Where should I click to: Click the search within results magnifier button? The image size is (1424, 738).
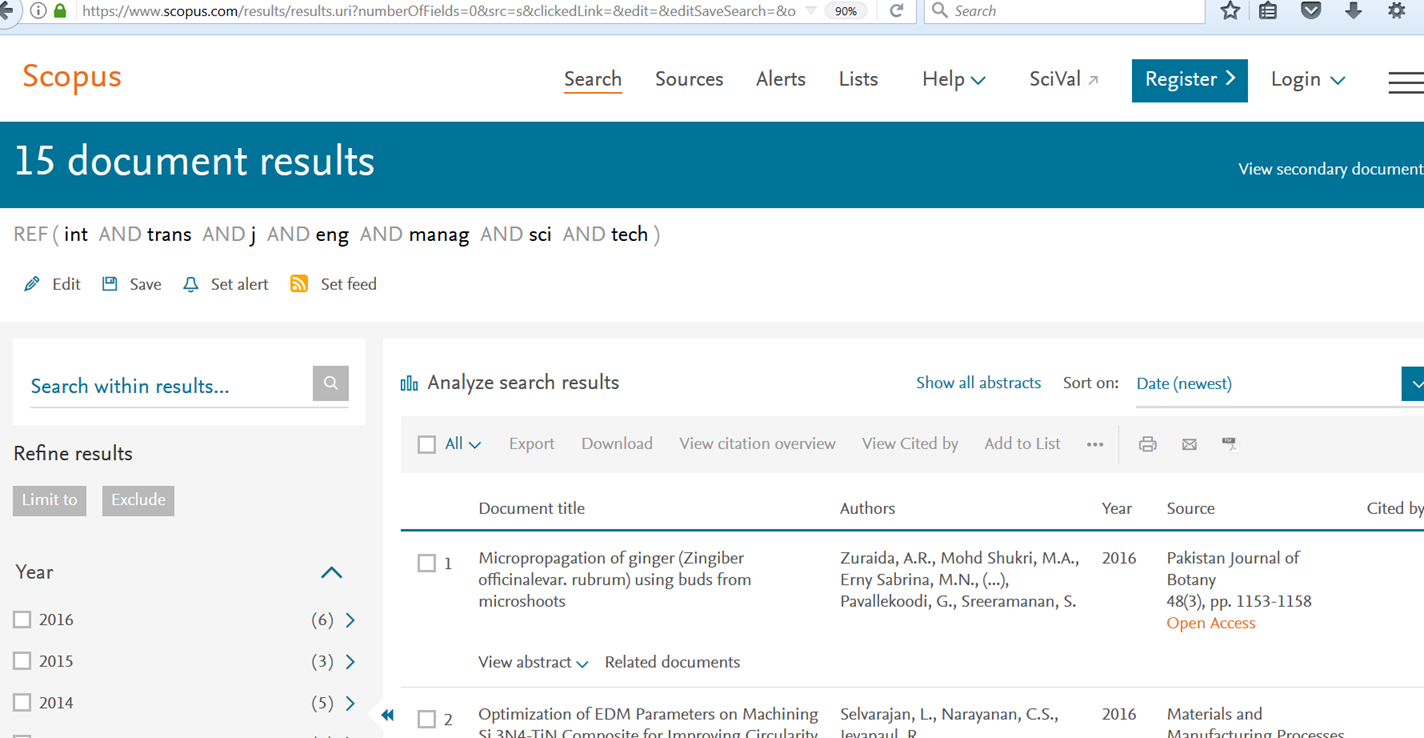(x=330, y=383)
